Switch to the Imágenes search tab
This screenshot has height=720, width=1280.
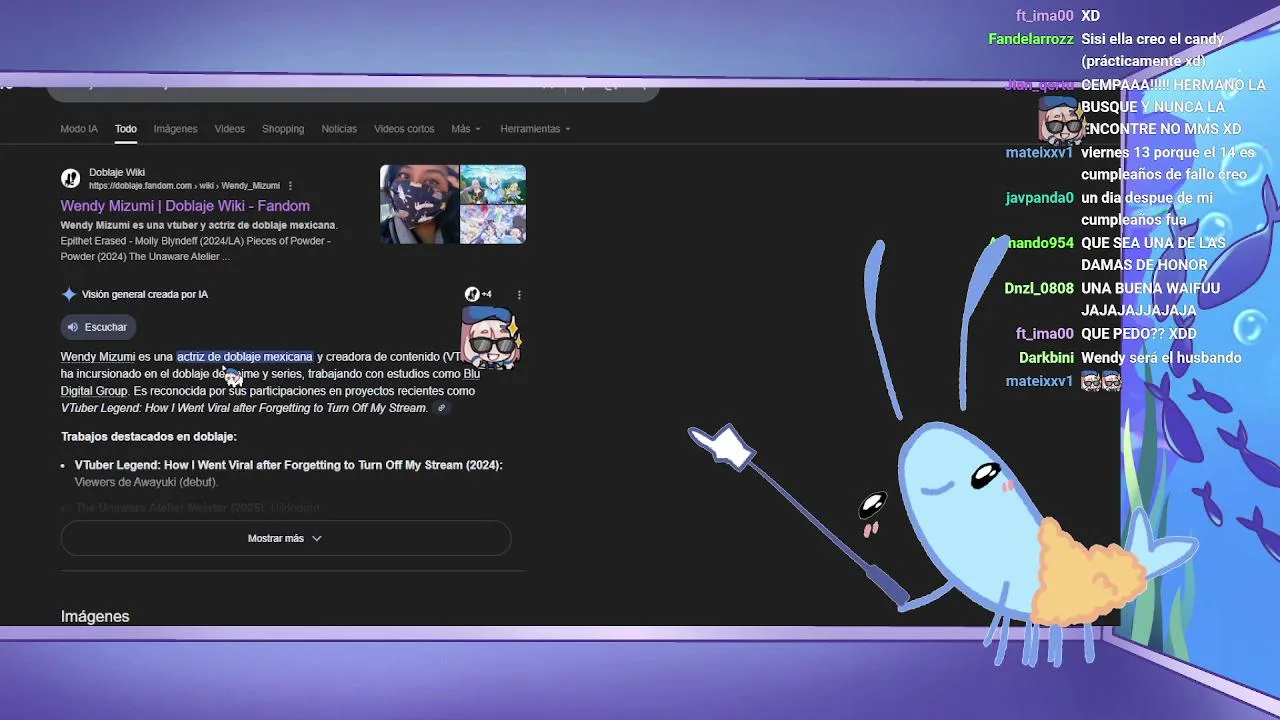coord(175,129)
